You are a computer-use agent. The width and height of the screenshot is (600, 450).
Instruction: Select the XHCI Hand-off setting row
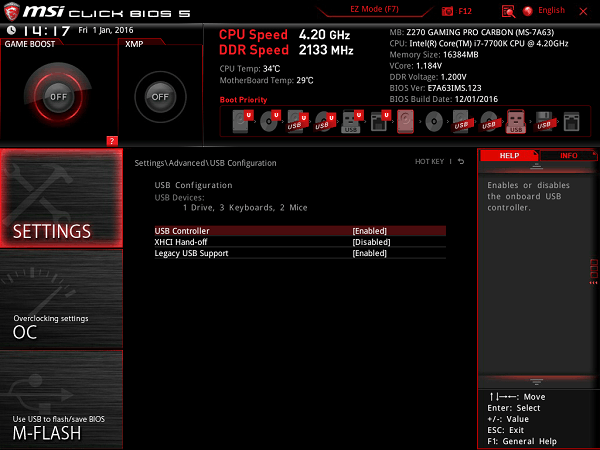[x=300, y=242]
